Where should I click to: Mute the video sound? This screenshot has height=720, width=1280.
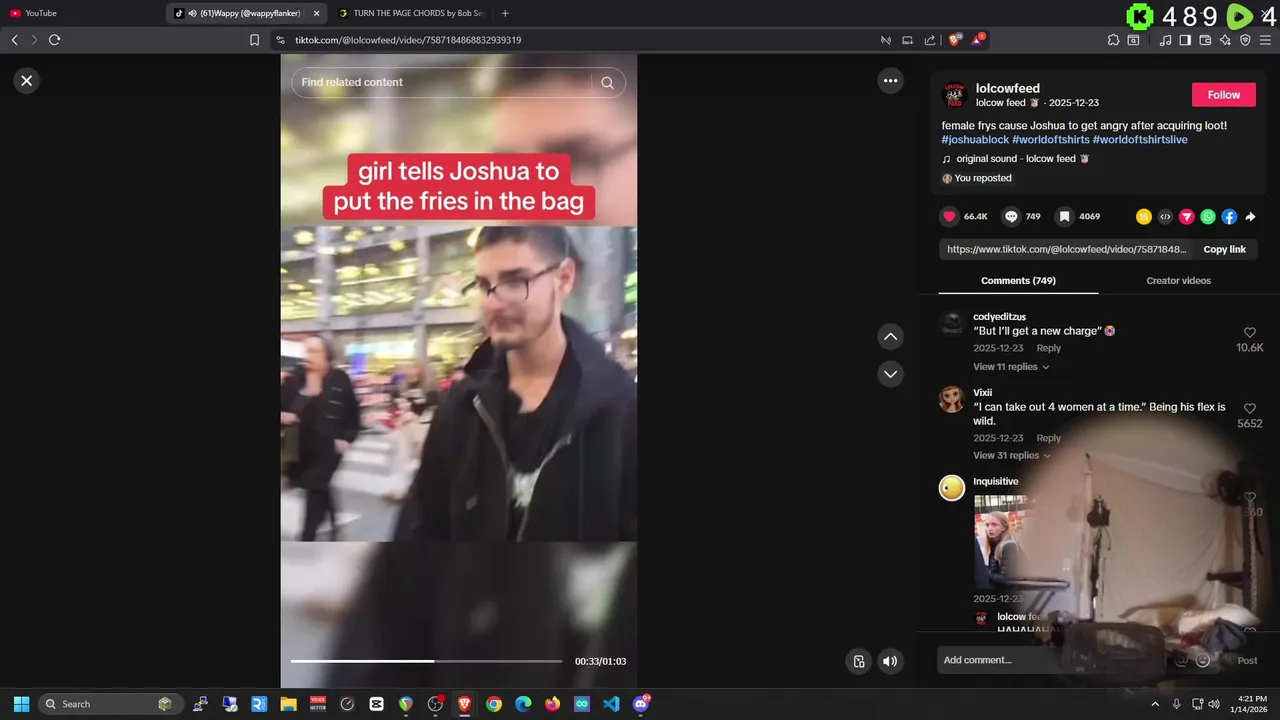(890, 661)
